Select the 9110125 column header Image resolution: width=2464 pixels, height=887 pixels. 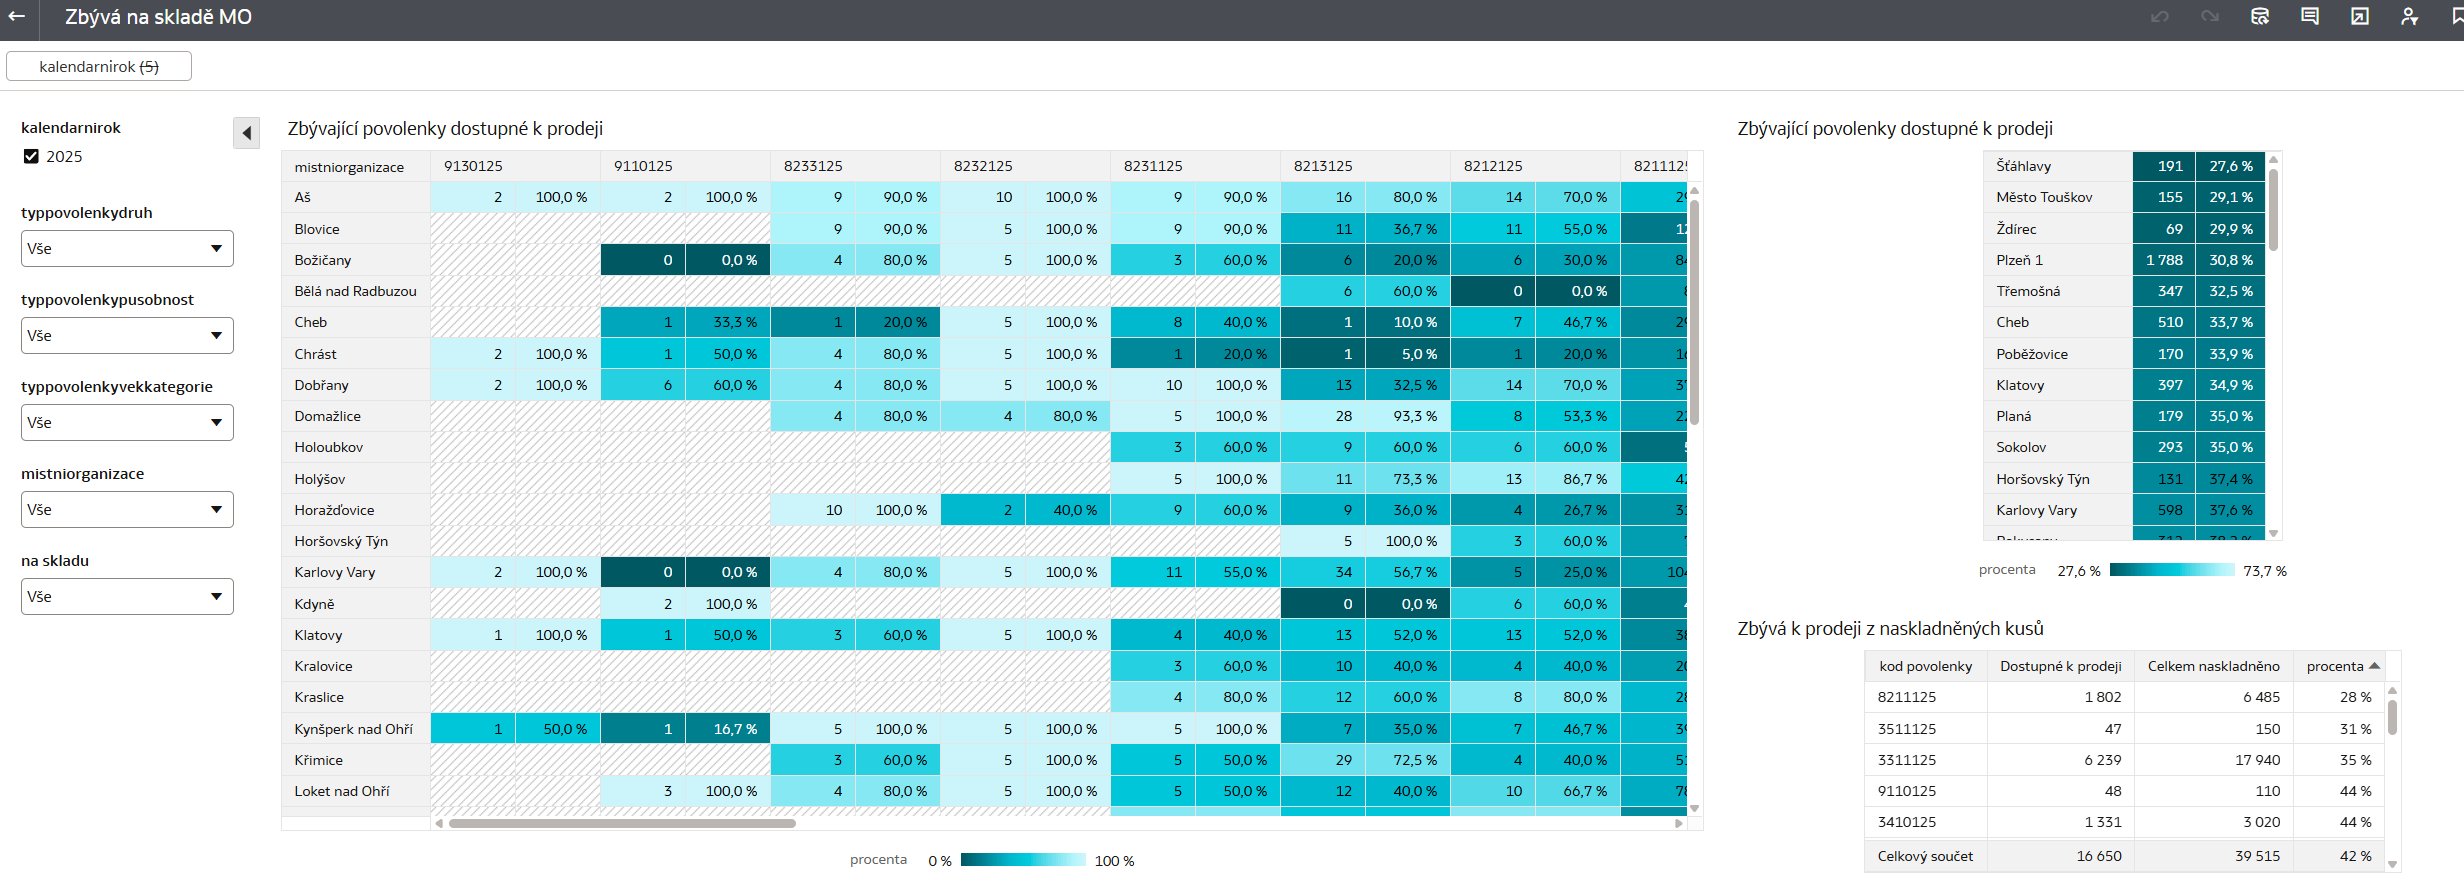point(685,166)
